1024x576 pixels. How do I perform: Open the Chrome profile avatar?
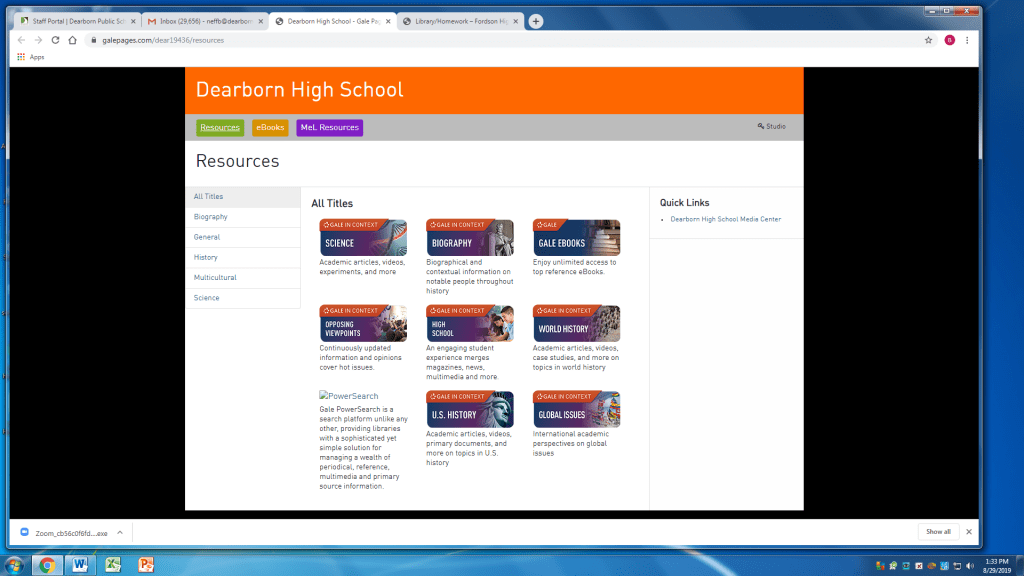point(950,40)
